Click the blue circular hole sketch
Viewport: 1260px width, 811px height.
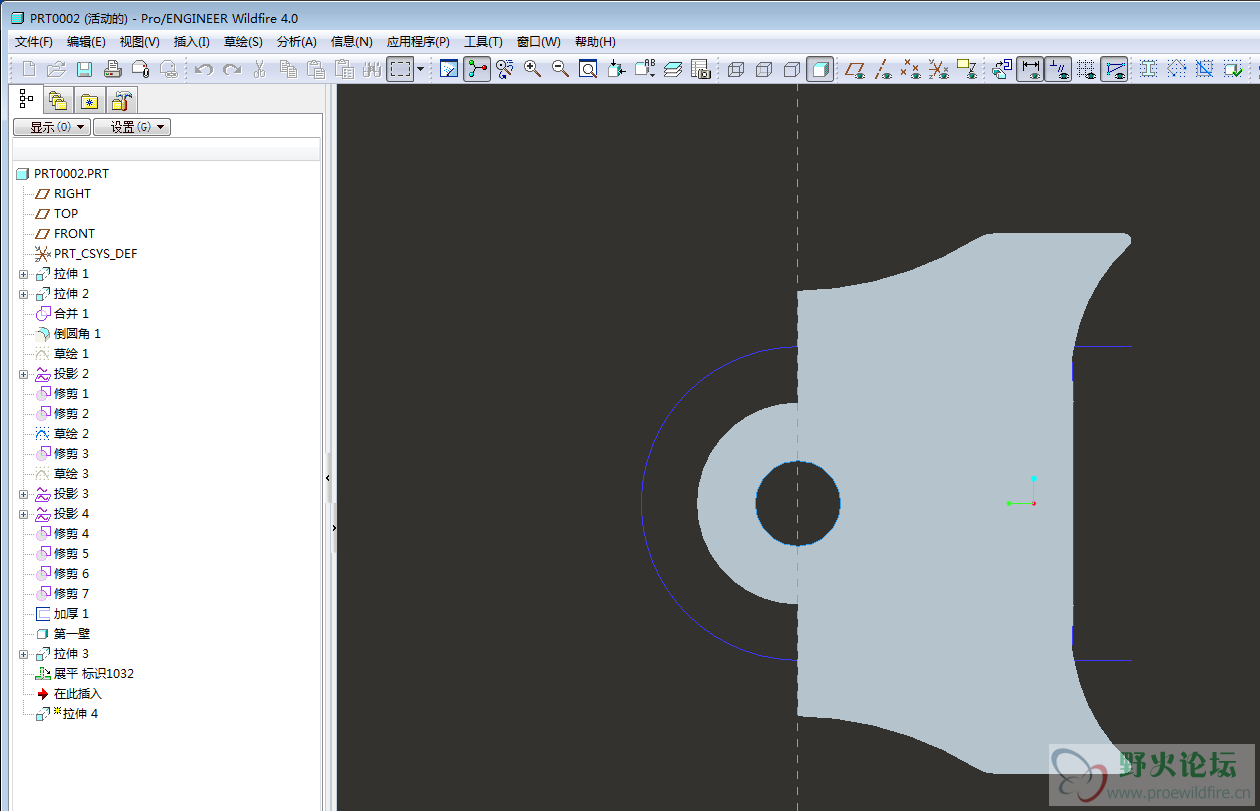click(x=798, y=503)
